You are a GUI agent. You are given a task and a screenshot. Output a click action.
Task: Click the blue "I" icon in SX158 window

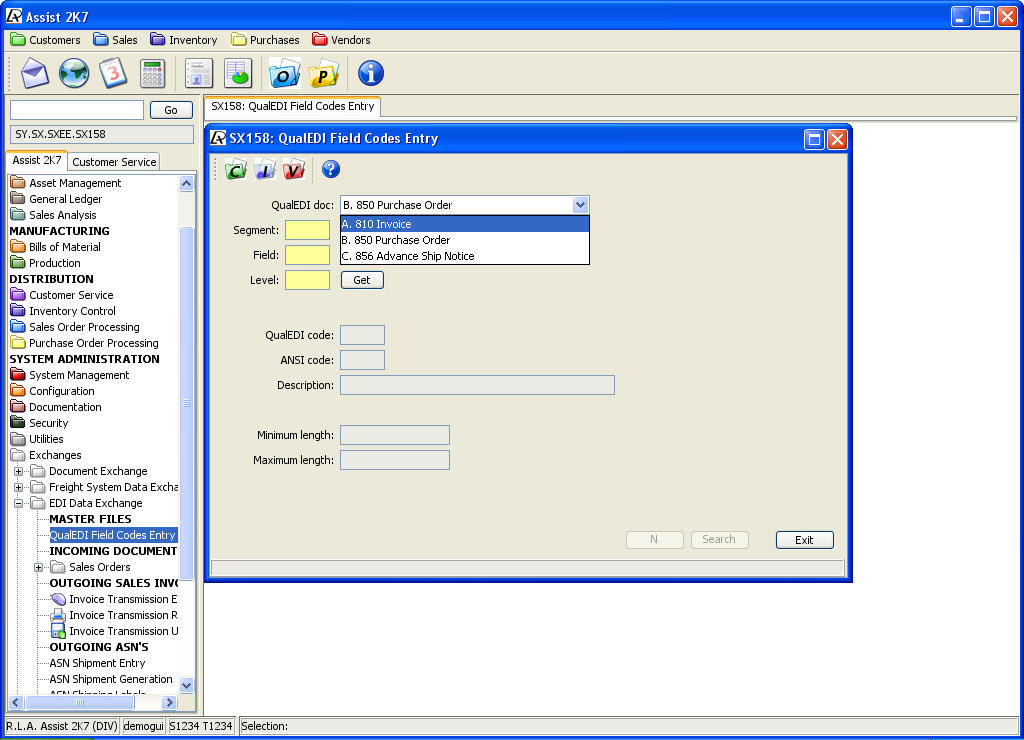click(264, 170)
